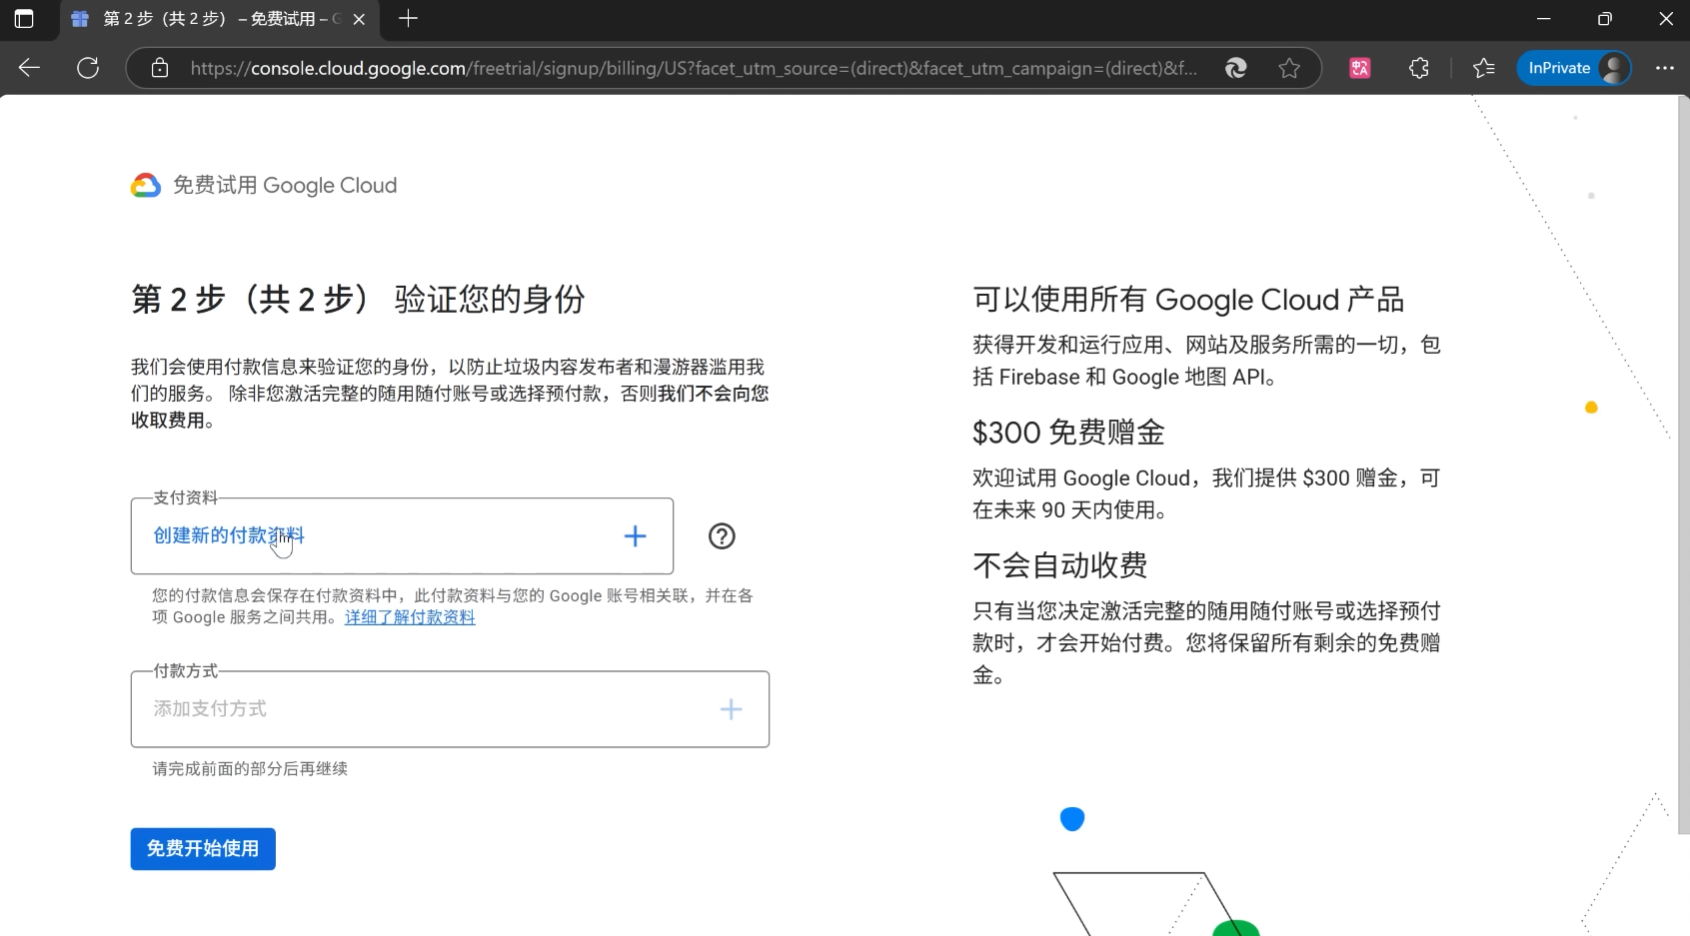Refresh the page with reload icon
Screen dimensions: 1690x936
tap(88, 68)
